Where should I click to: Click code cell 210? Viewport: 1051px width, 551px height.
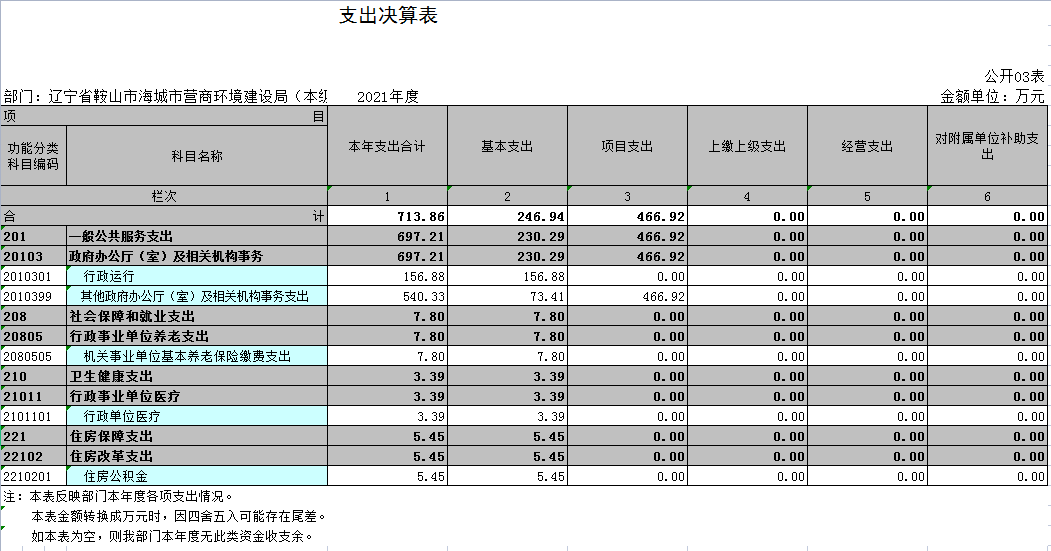pyautogui.click(x=34, y=377)
